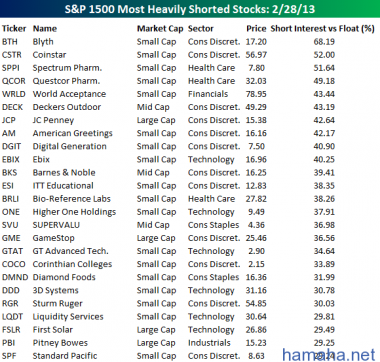
Task: Click the Coinstar company name
Action: (49, 55)
